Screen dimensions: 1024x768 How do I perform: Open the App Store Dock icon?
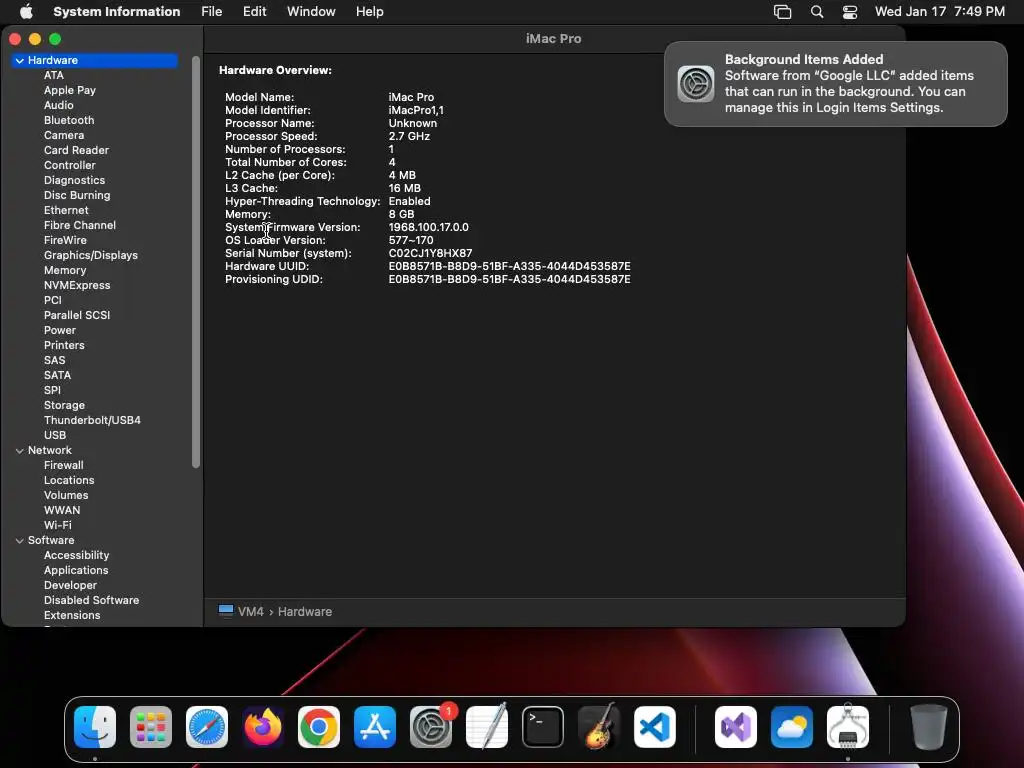click(375, 727)
